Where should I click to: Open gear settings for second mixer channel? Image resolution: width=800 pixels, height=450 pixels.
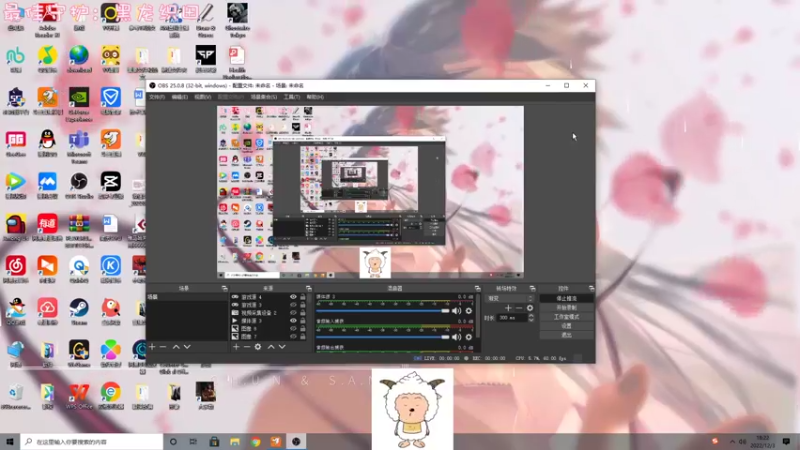(x=469, y=337)
